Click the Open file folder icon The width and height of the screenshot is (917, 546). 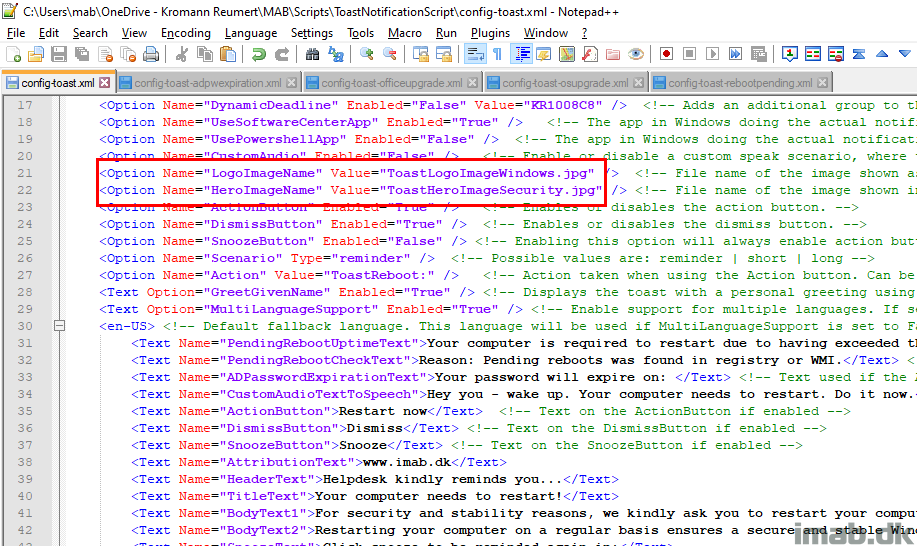pyautogui.click(x=36, y=54)
